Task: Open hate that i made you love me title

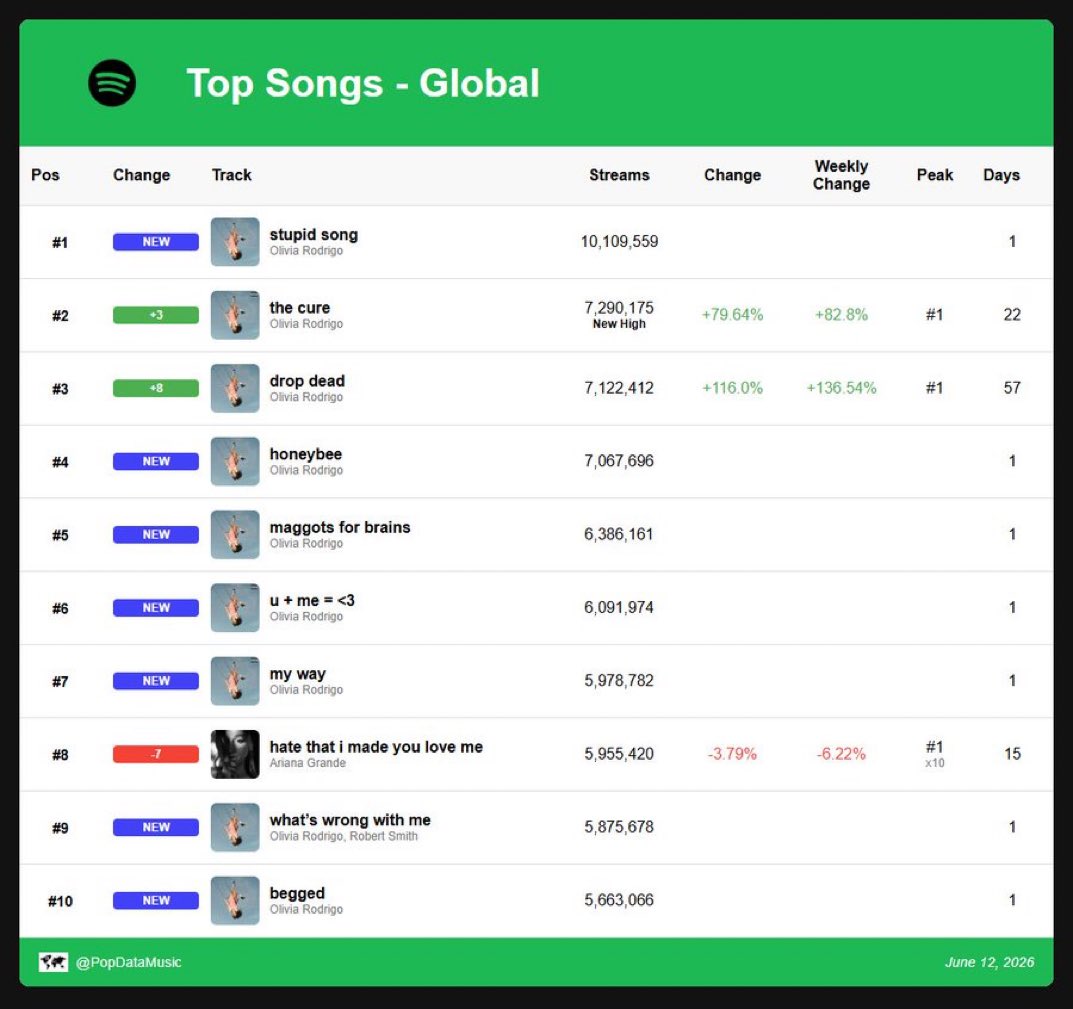Action: coord(376,748)
